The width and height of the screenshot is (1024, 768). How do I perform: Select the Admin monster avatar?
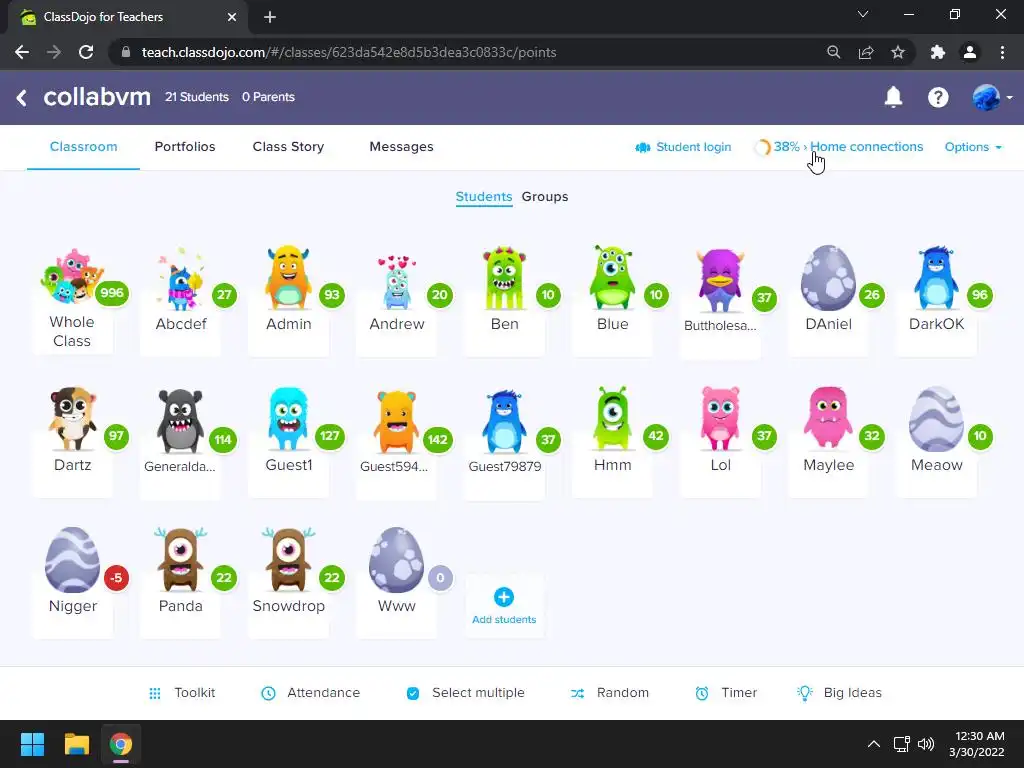(x=288, y=277)
